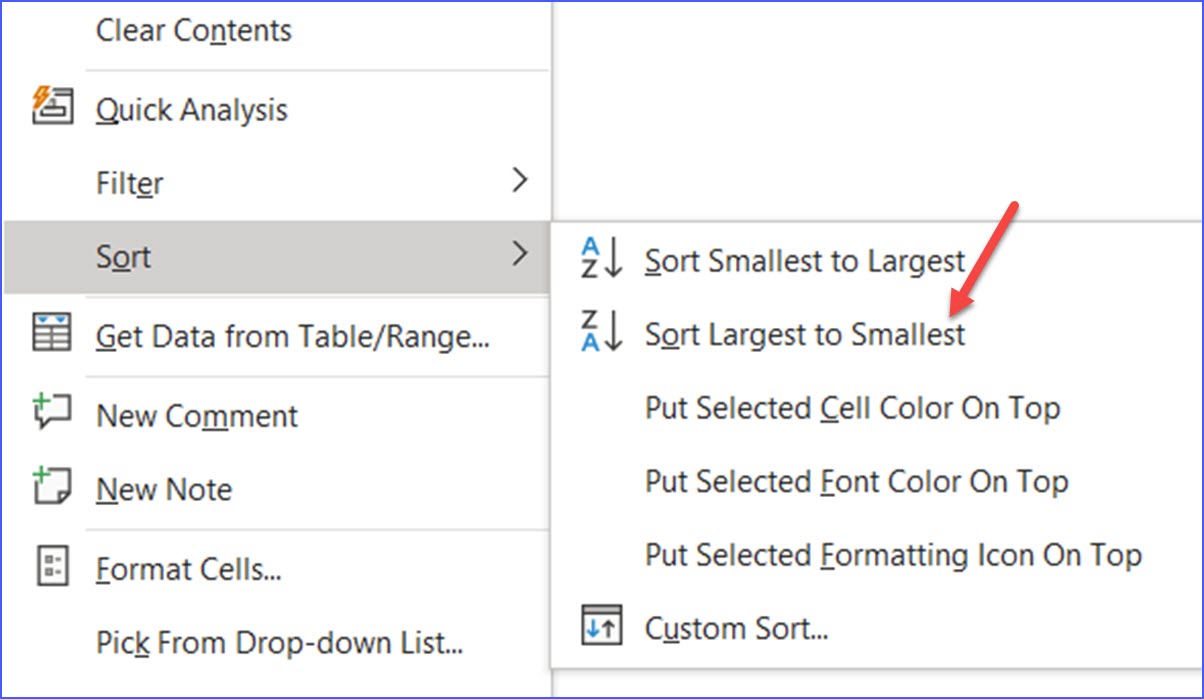Image resolution: width=1204 pixels, height=699 pixels.
Task: Click the Custom Sort icon
Action: (601, 627)
